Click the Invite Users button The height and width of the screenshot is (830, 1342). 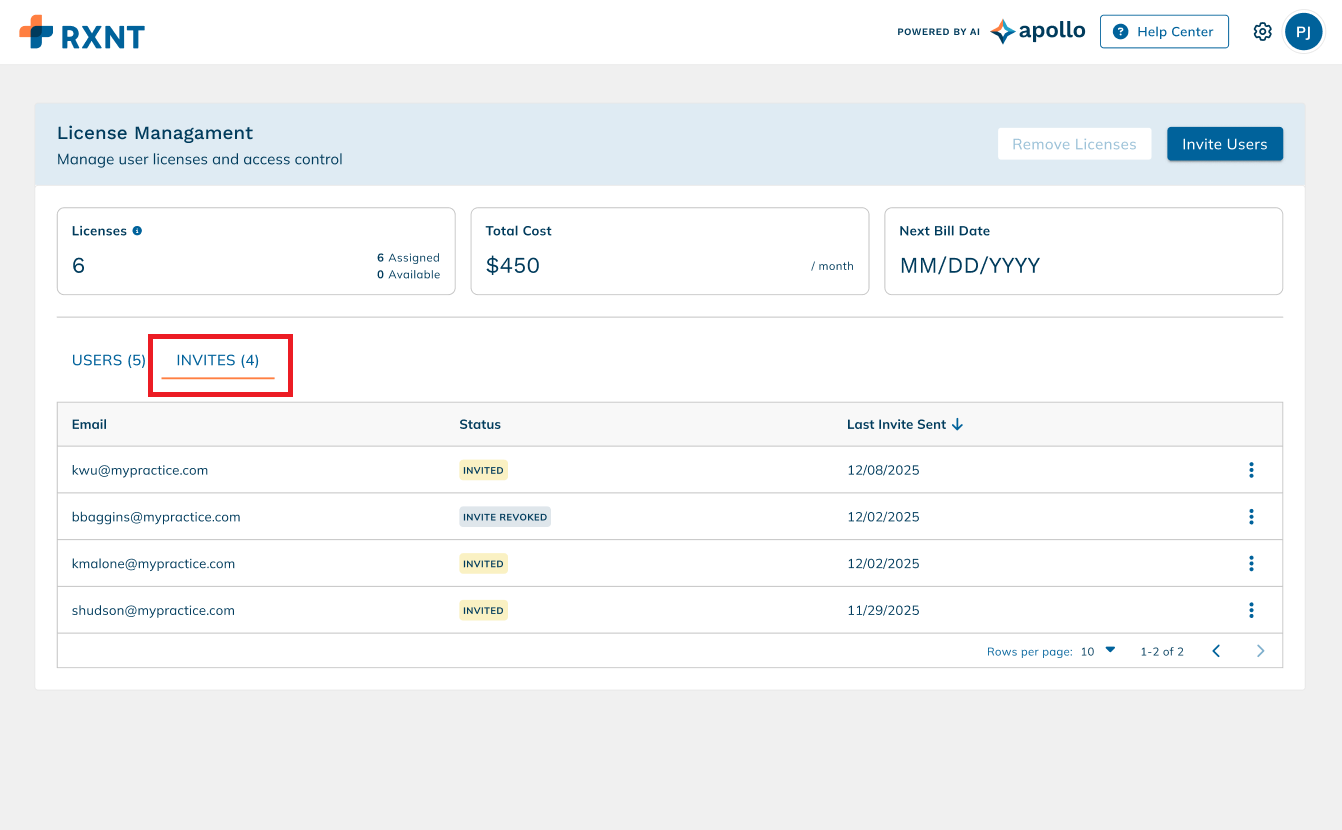(1224, 144)
